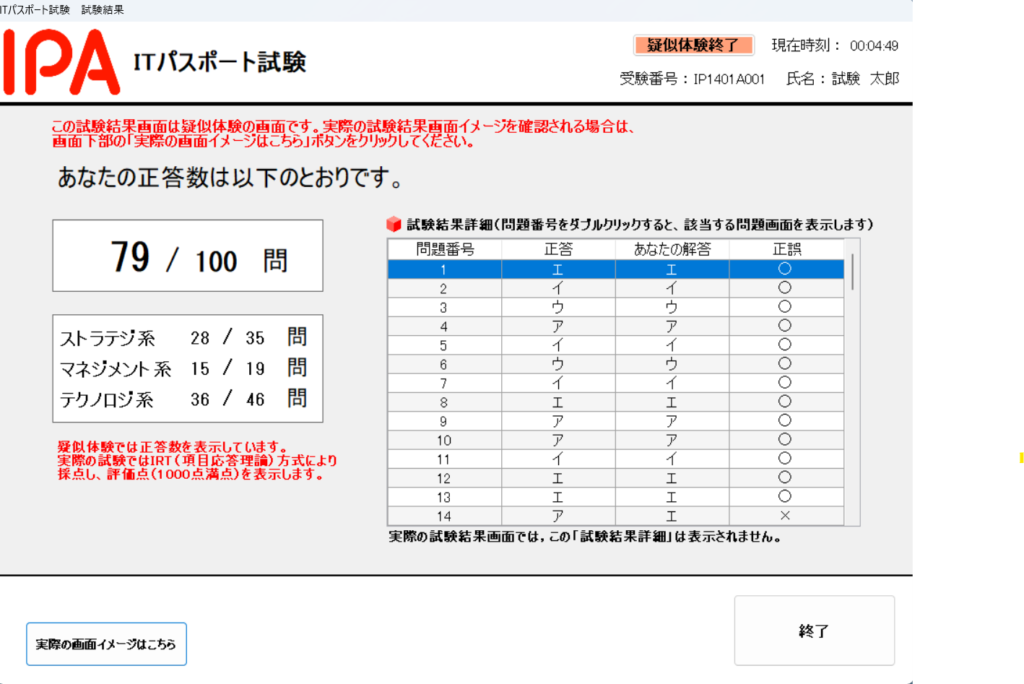Click the 問題番号 column header
Image resolution: width=1024 pixels, height=684 pixels.
(444, 249)
